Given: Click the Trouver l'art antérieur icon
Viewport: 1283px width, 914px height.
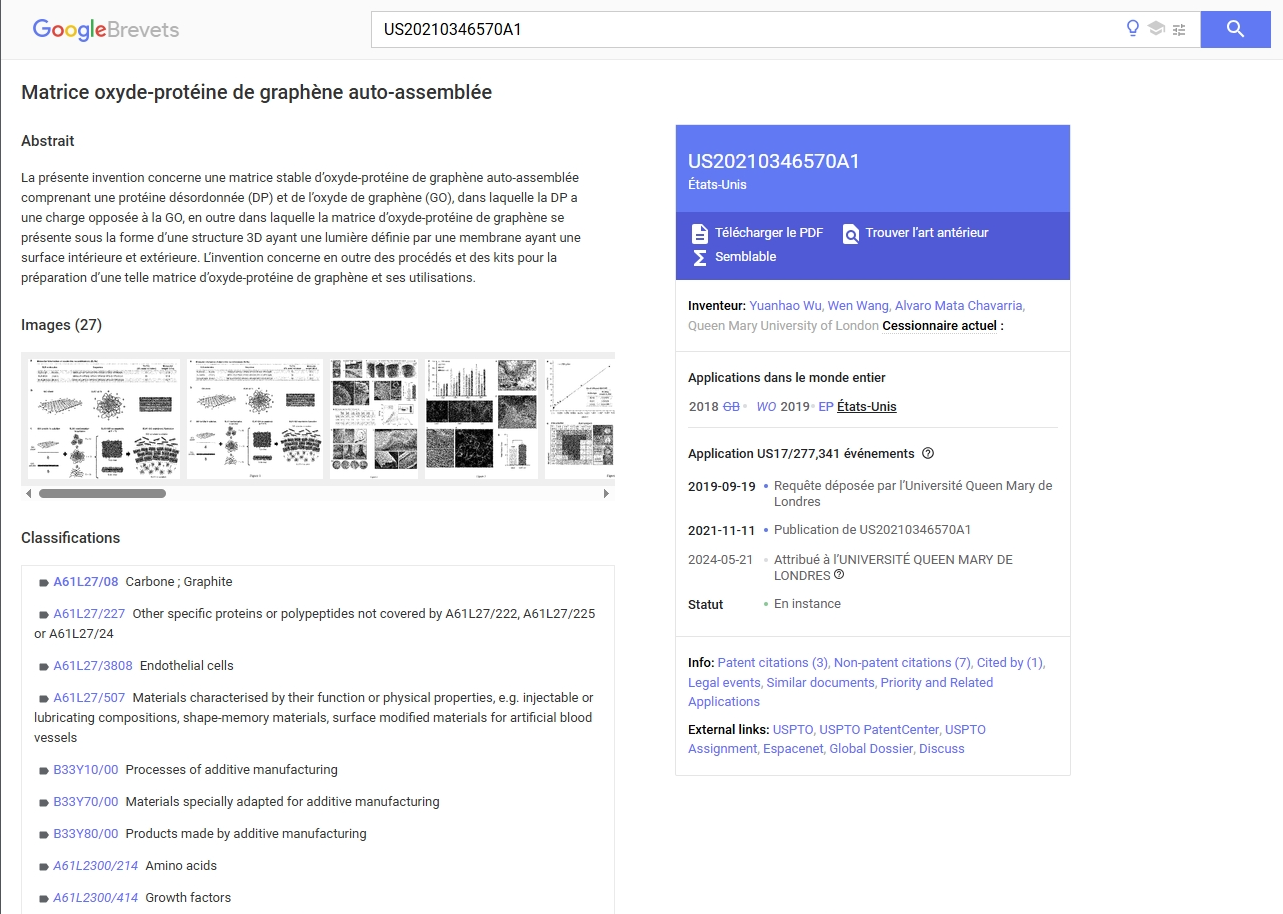Looking at the screenshot, I should 851,234.
